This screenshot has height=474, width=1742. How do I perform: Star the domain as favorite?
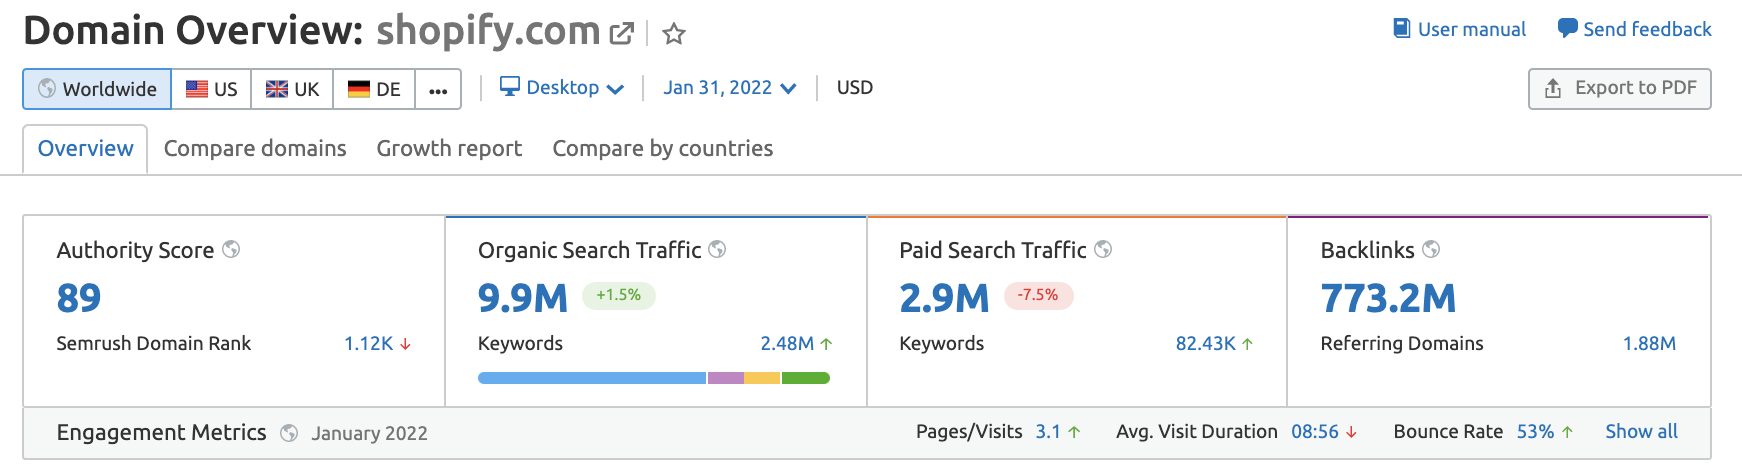point(674,34)
